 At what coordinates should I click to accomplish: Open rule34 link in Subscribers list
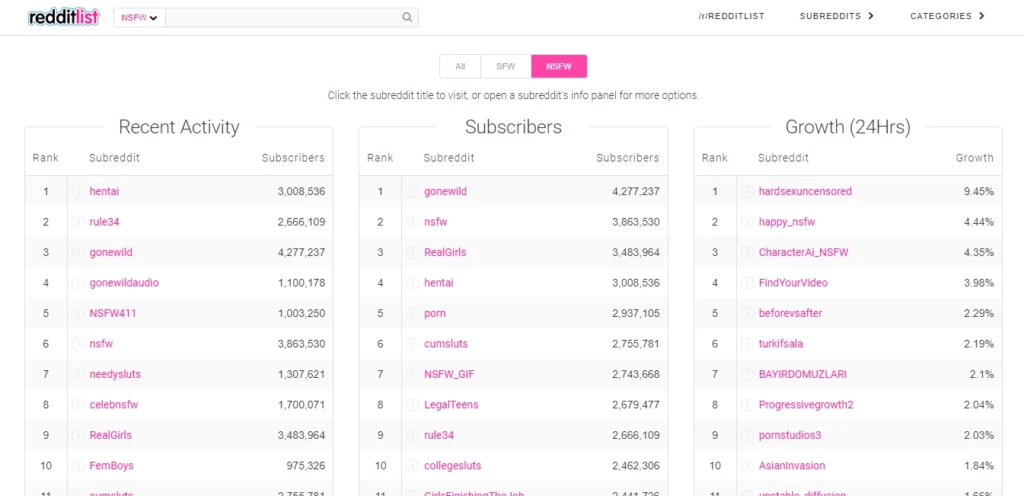[439, 435]
